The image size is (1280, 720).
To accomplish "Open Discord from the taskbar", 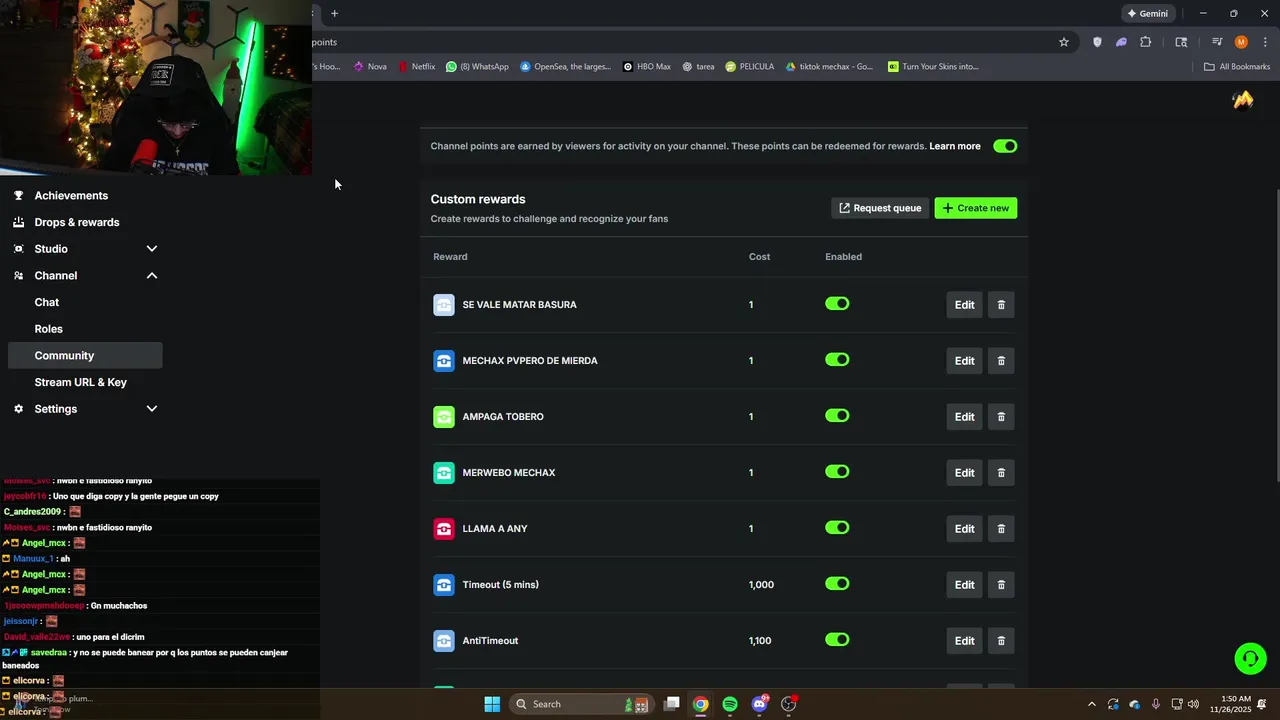I will point(760,704).
